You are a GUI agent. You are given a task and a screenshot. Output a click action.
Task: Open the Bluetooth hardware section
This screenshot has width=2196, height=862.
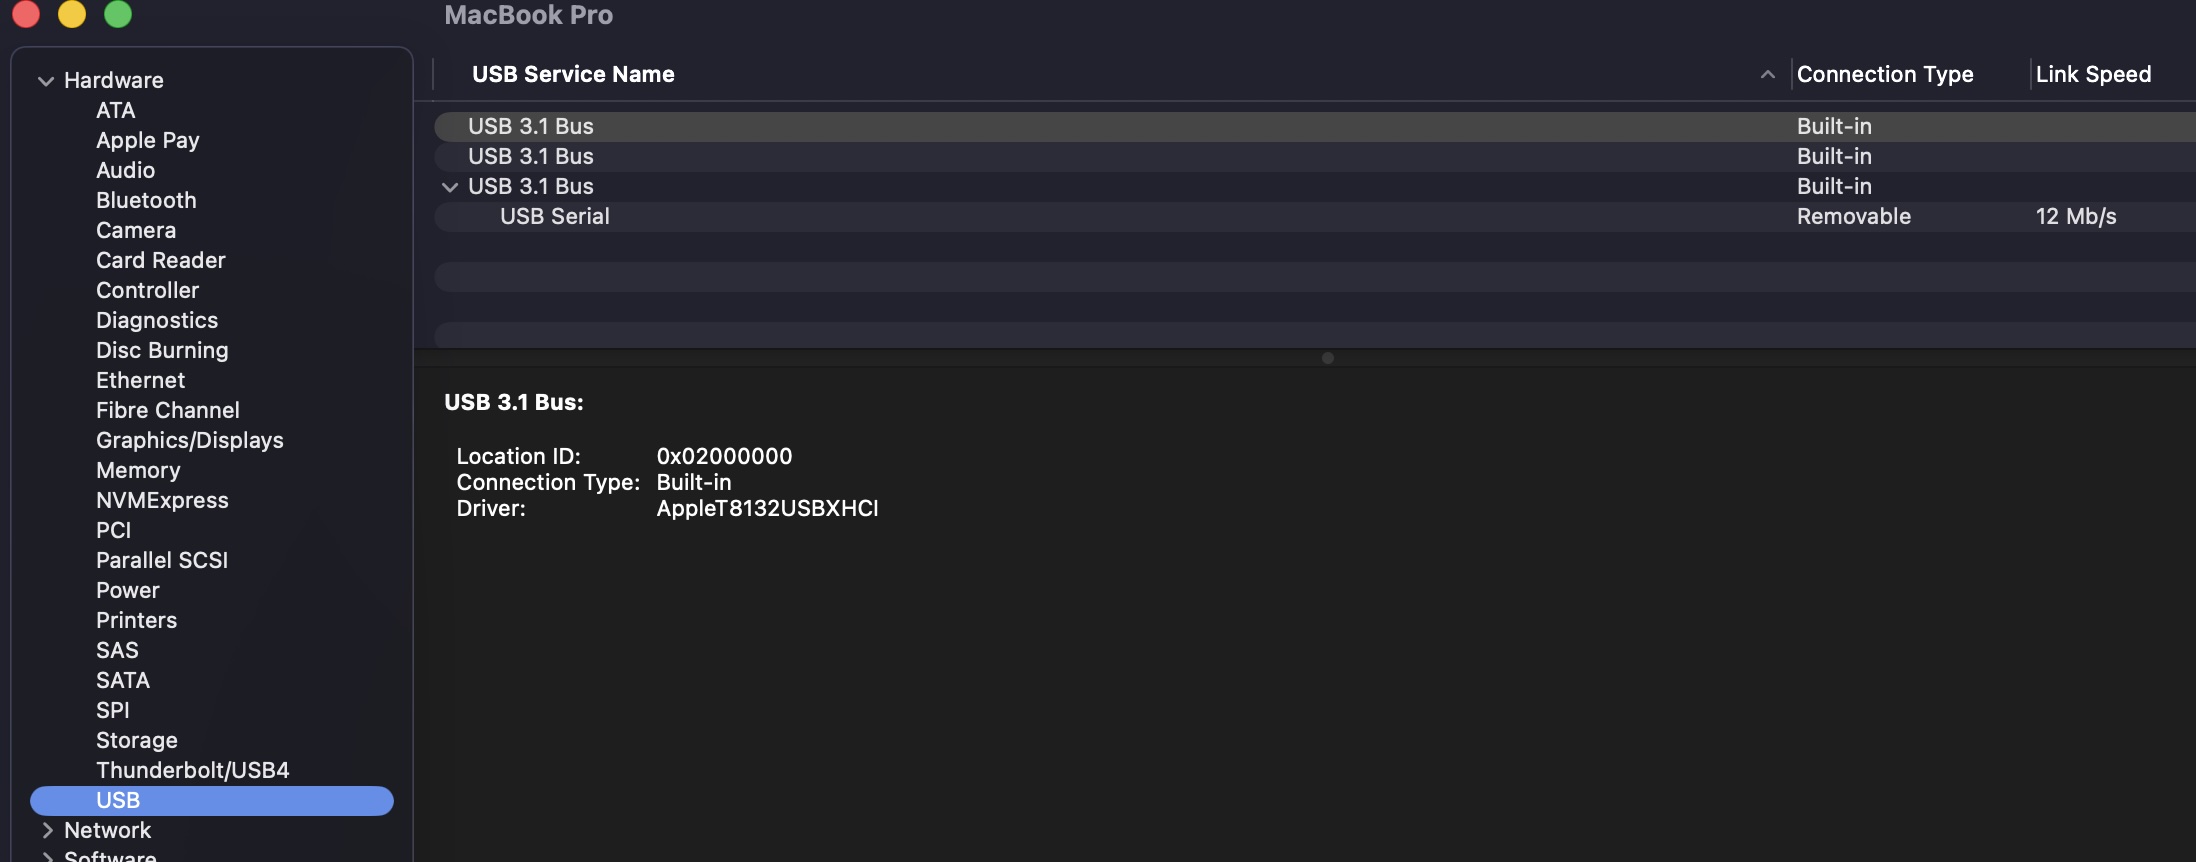pos(146,200)
